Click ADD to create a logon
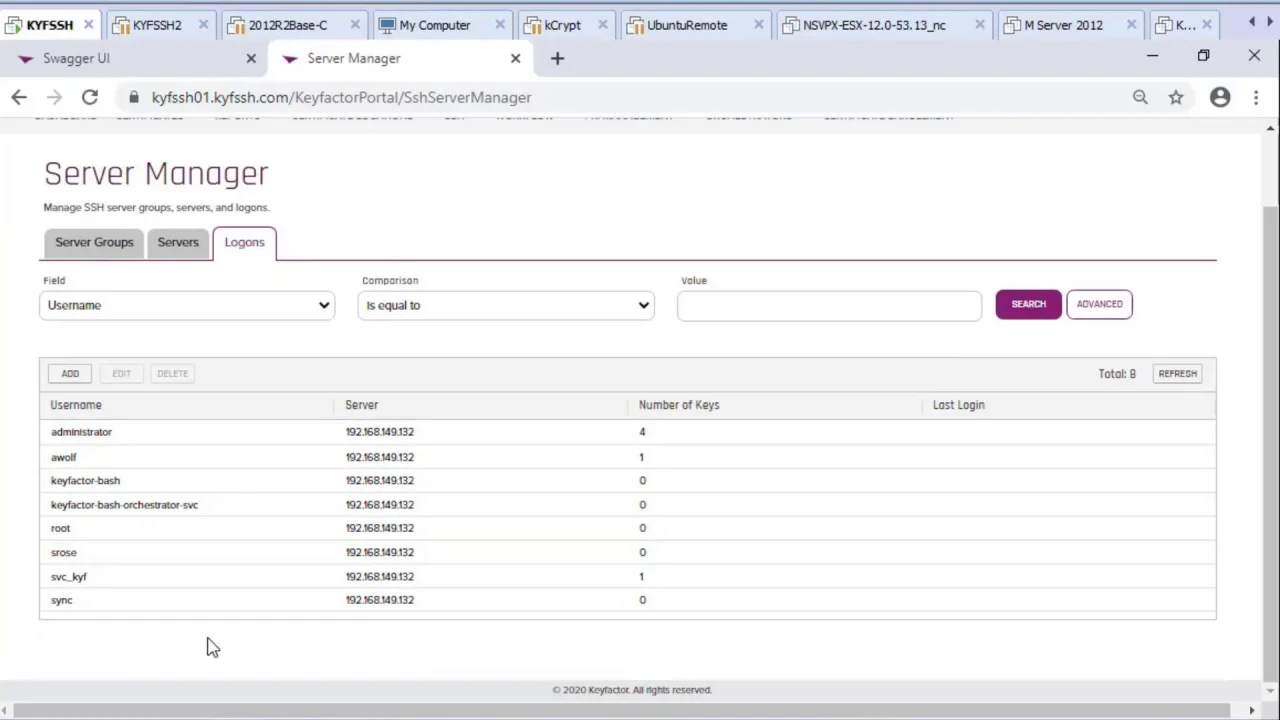The image size is (1280, 720). [x=70, y=373]
